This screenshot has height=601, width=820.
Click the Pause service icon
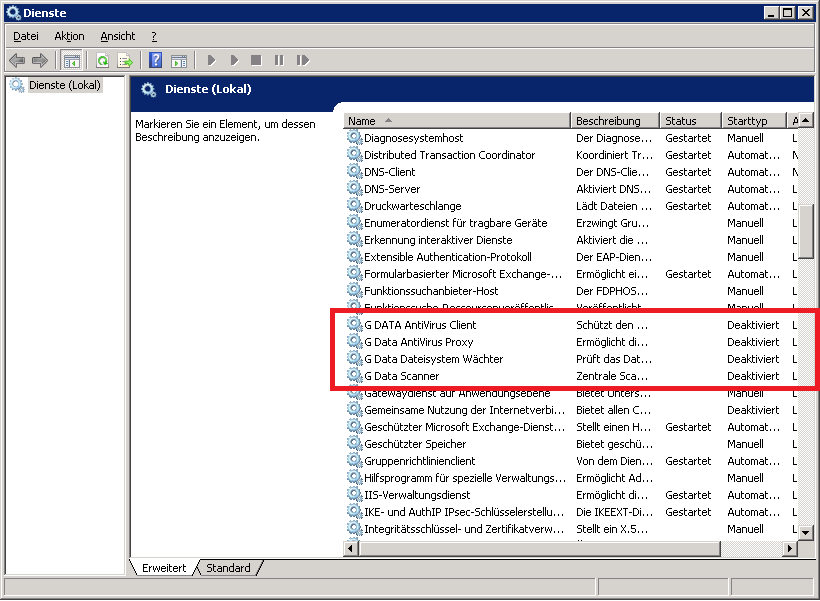[x=279, y=60]
